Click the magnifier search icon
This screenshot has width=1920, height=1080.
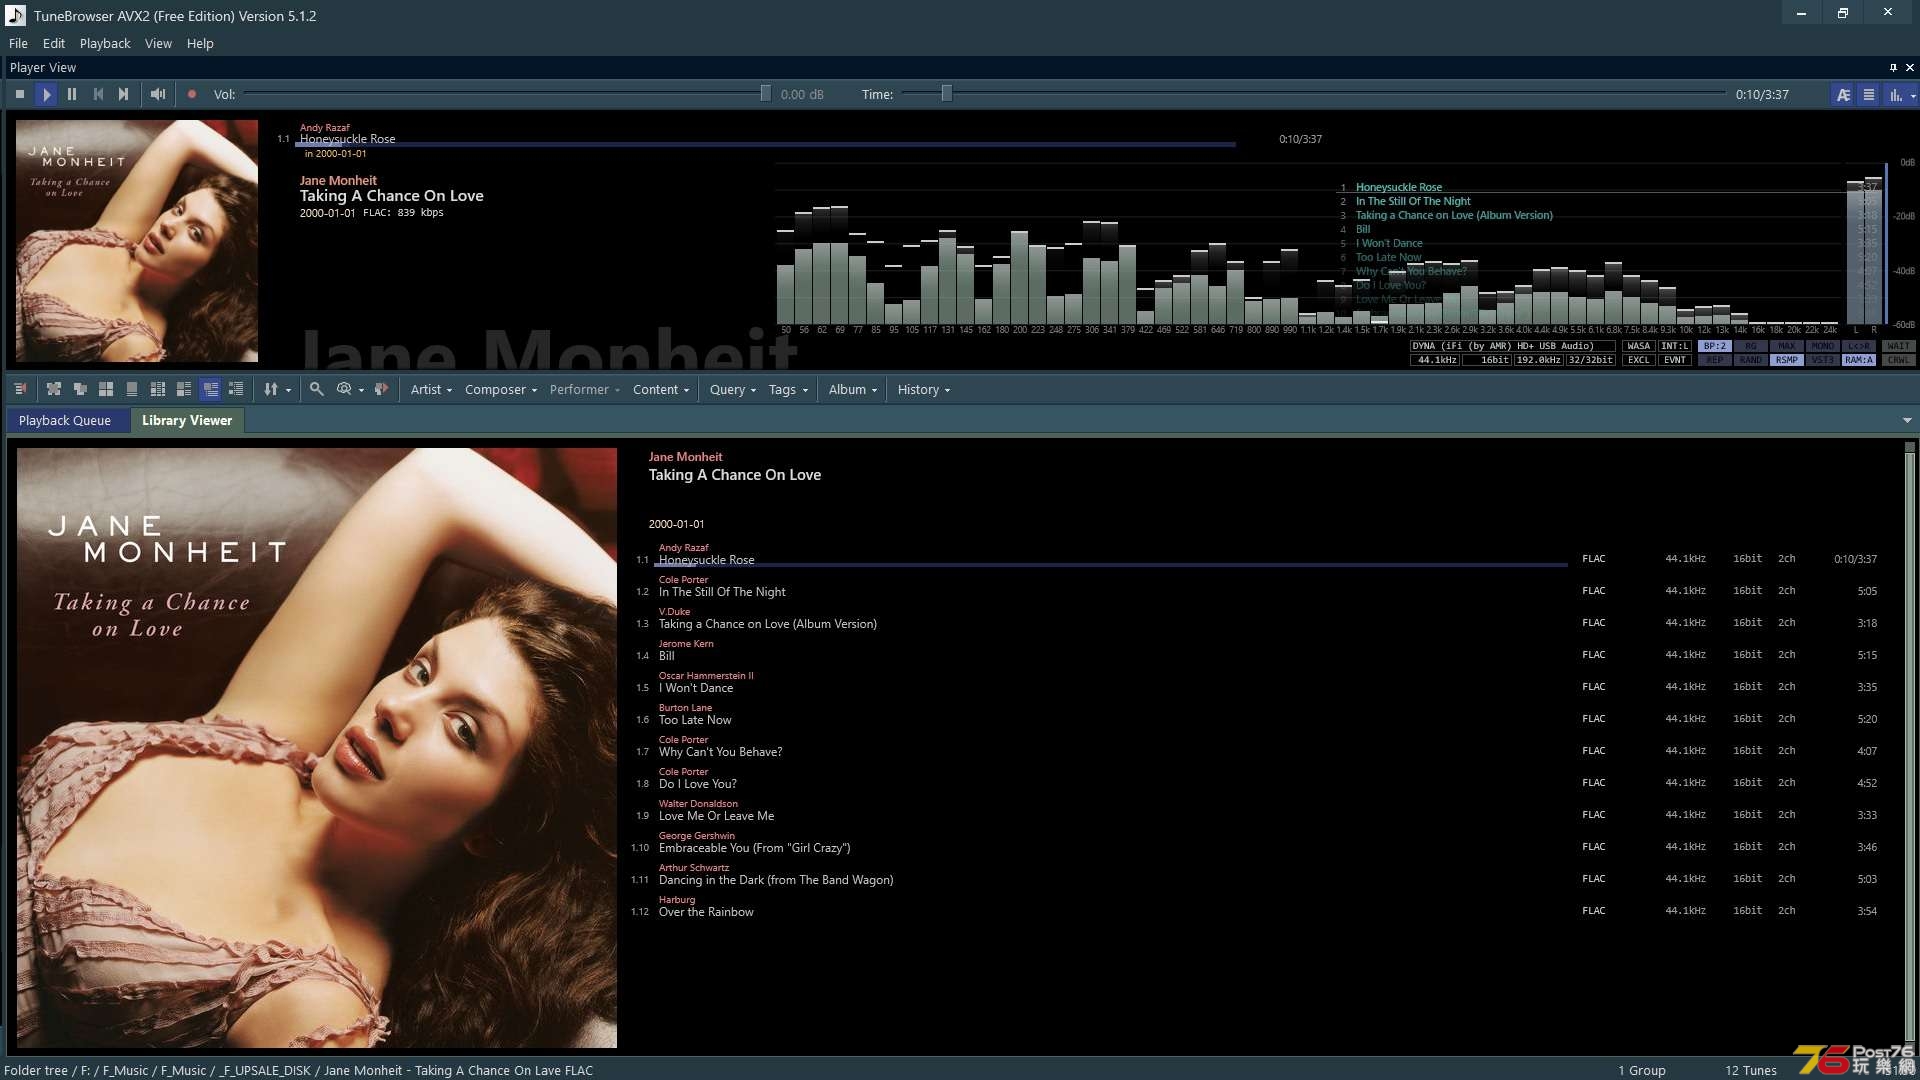tap(317, 389)
